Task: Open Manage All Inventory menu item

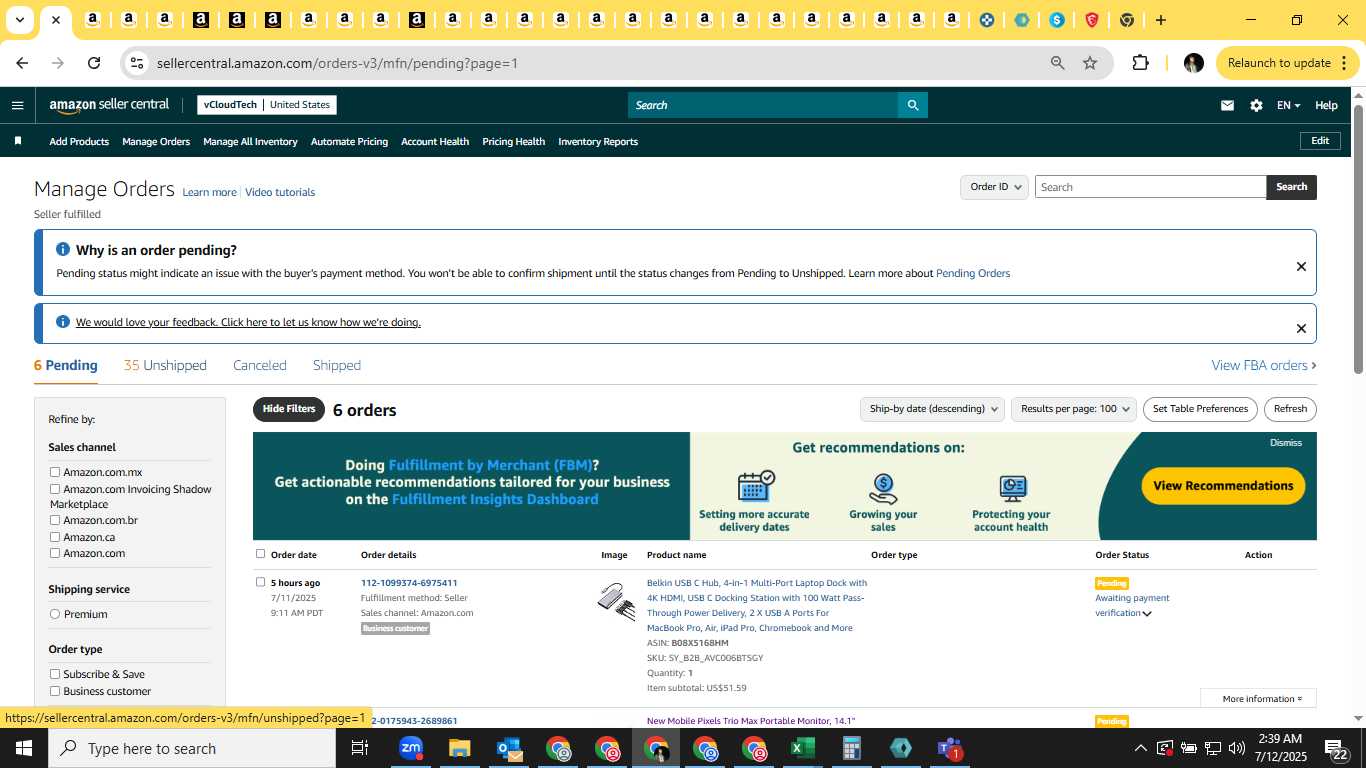Action: tap(250, 141)
